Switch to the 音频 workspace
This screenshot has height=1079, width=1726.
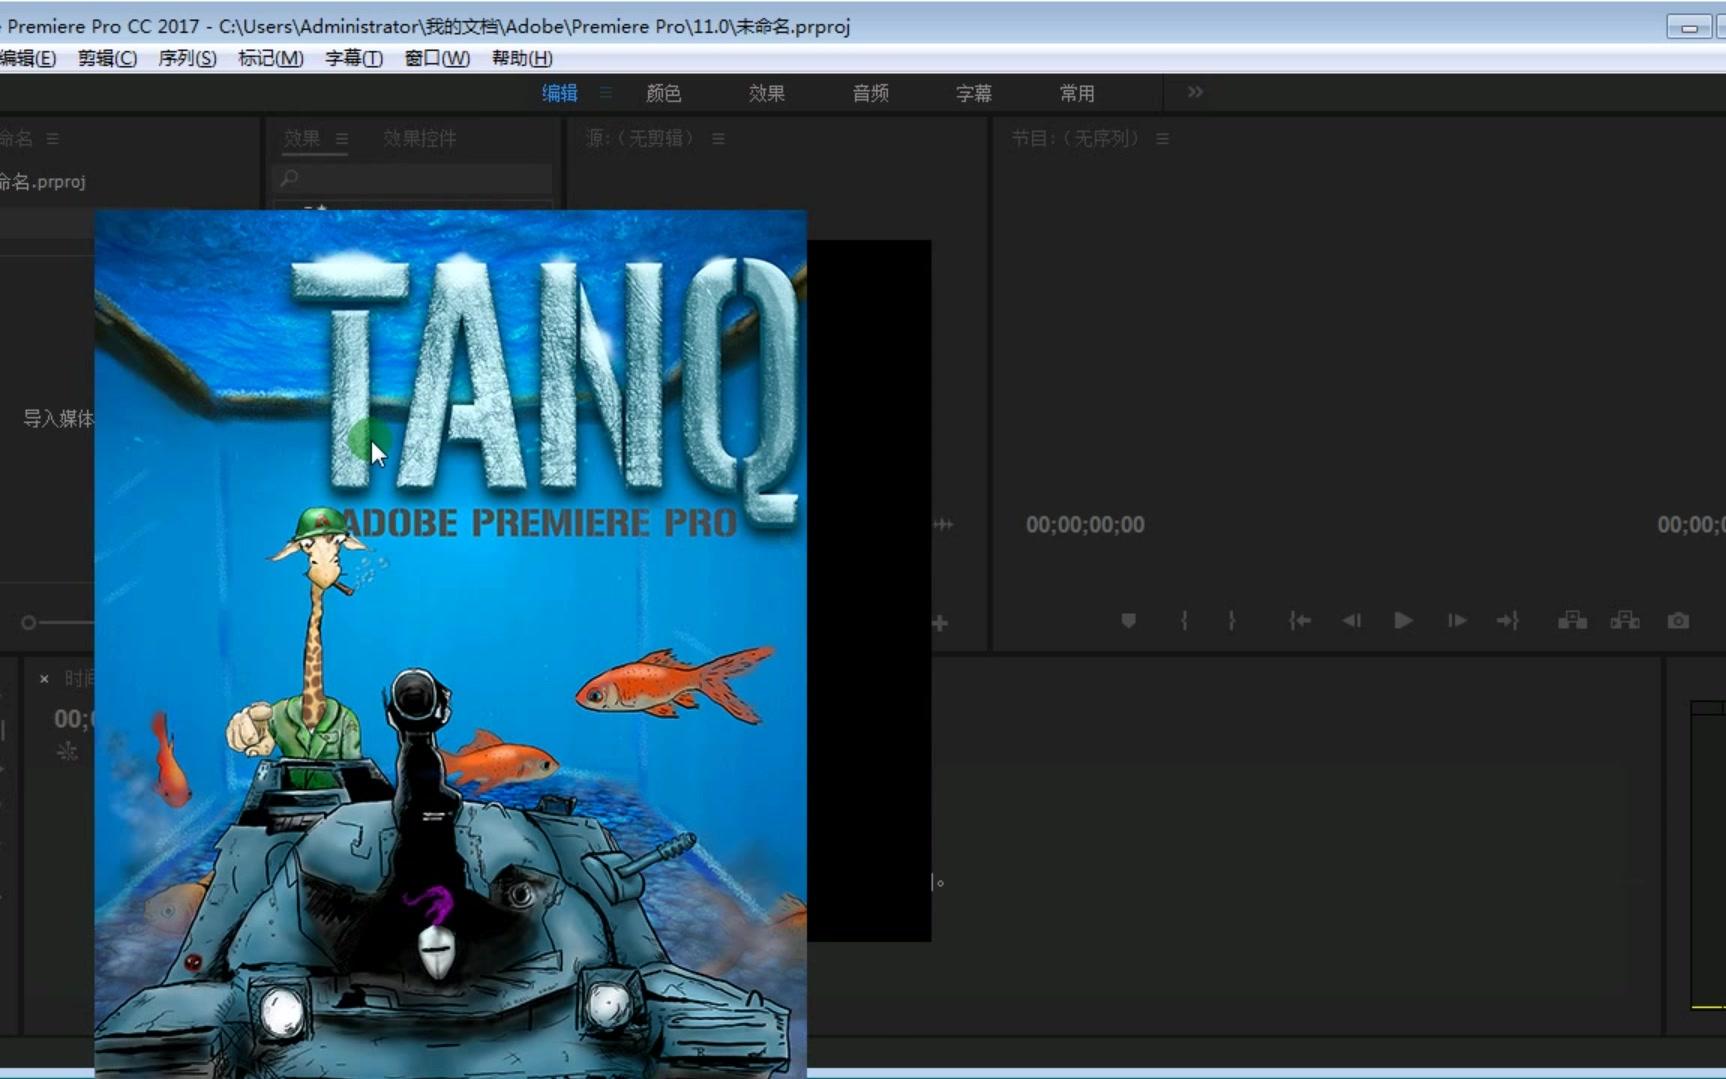point(870,93)
